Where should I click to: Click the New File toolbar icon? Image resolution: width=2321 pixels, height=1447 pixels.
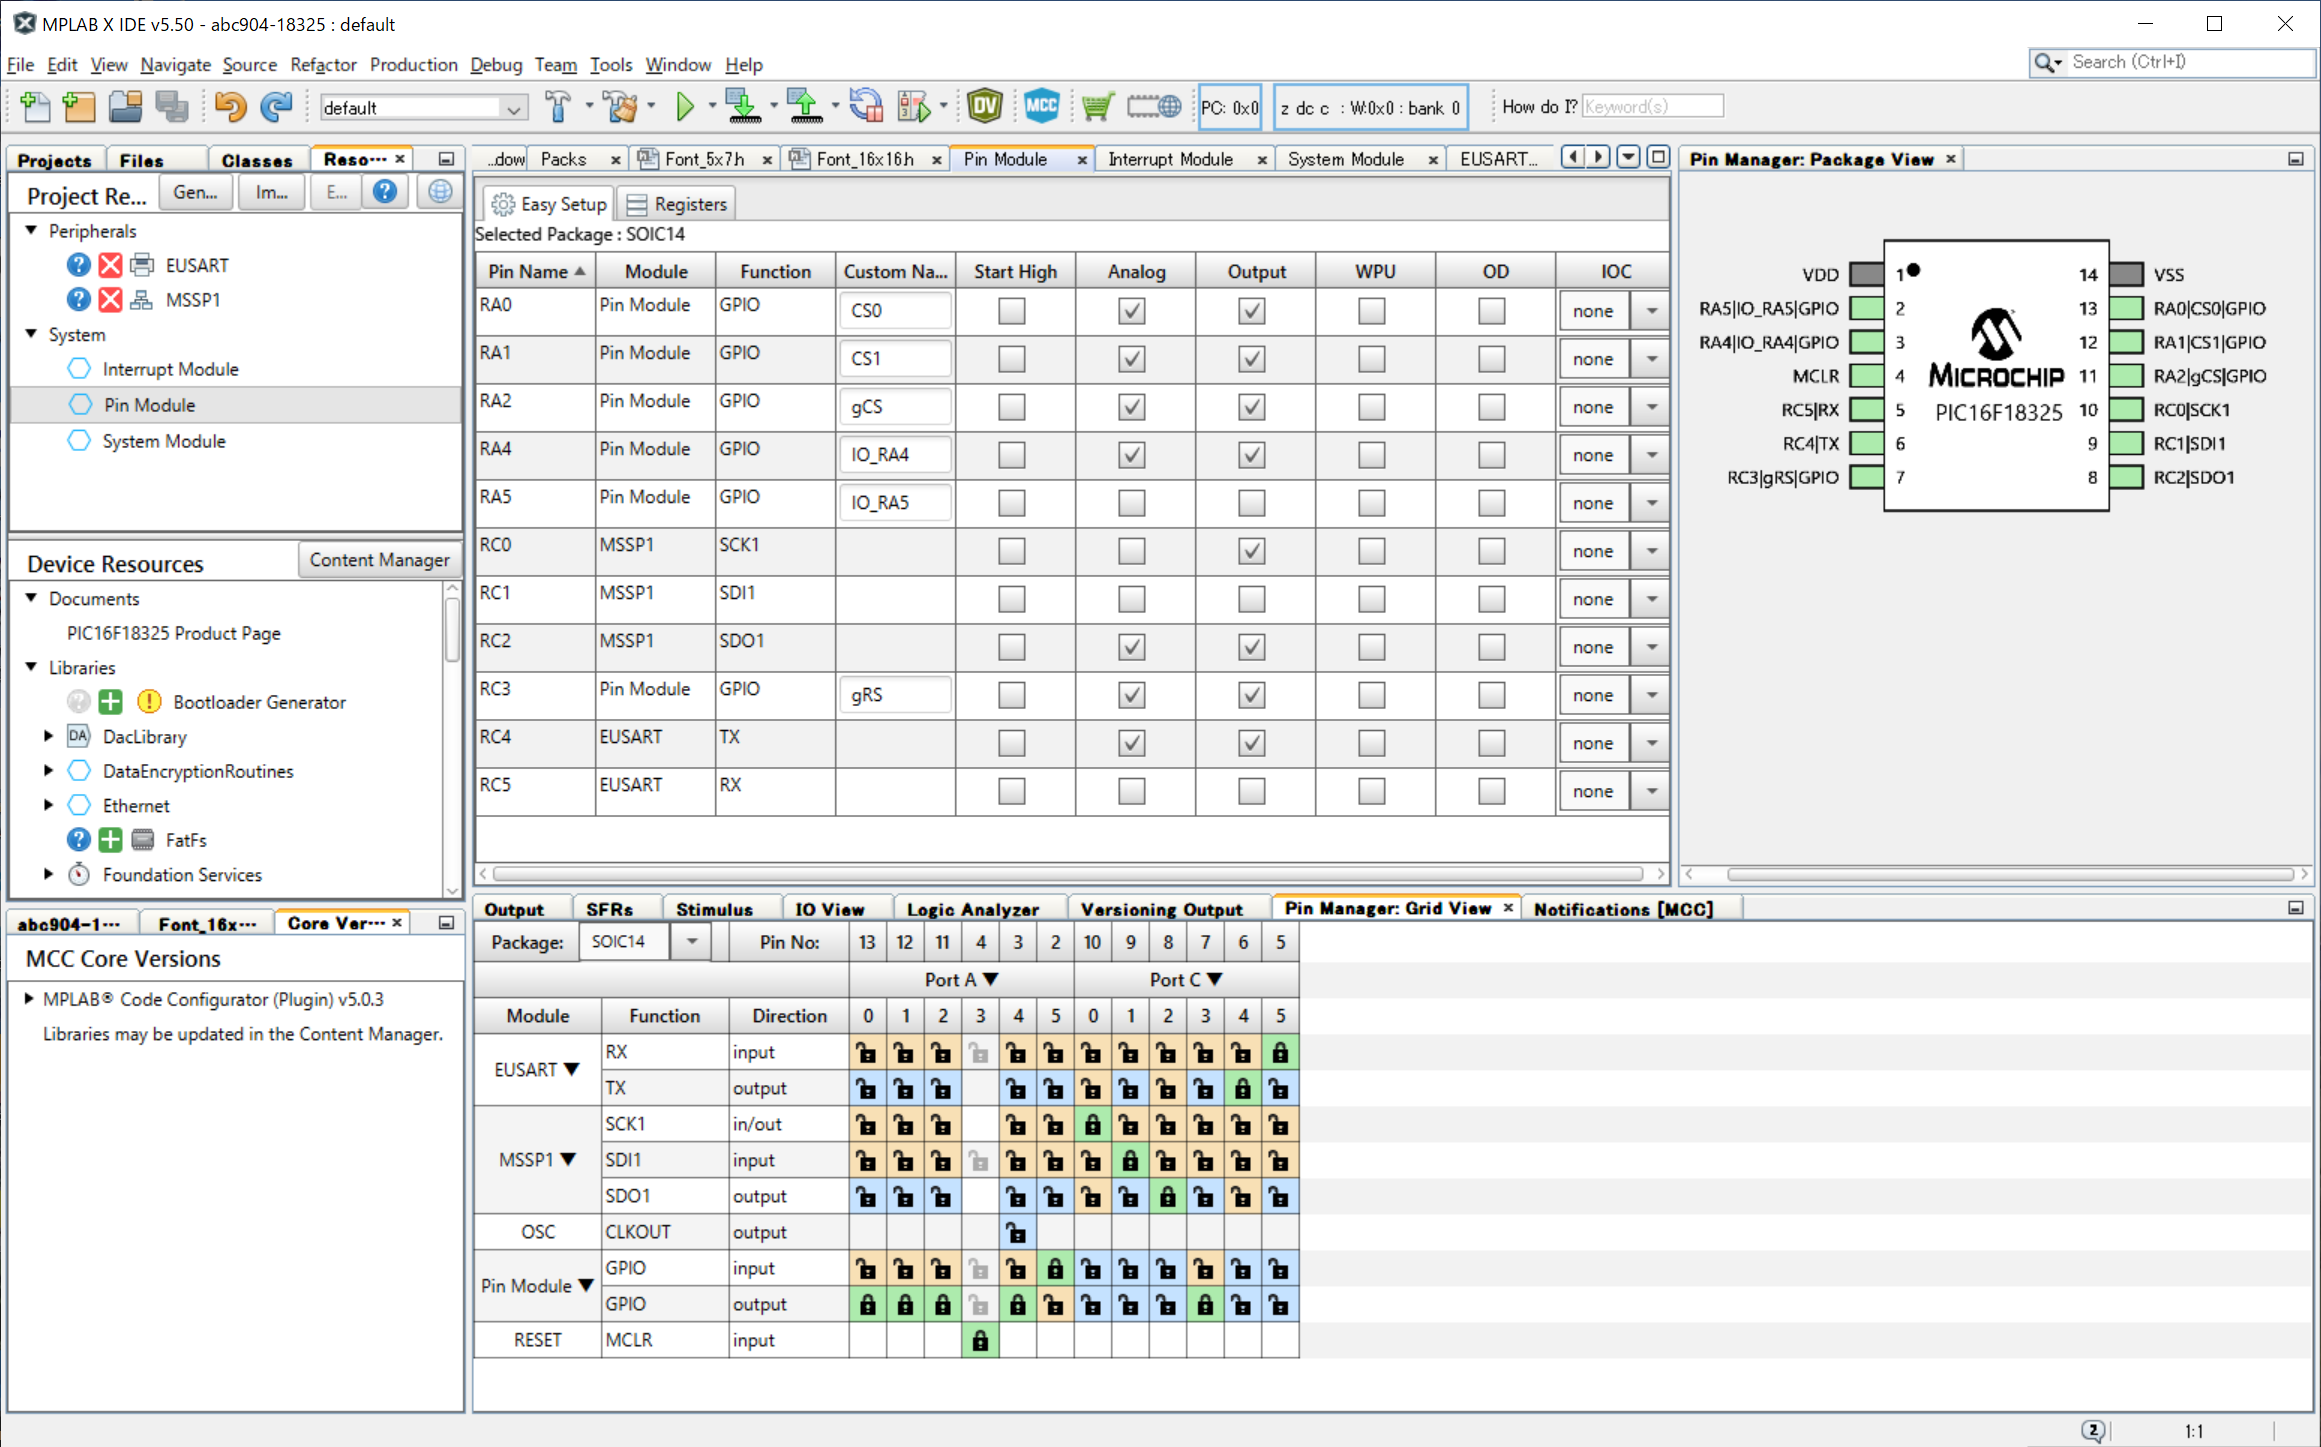tap(35, 107)
